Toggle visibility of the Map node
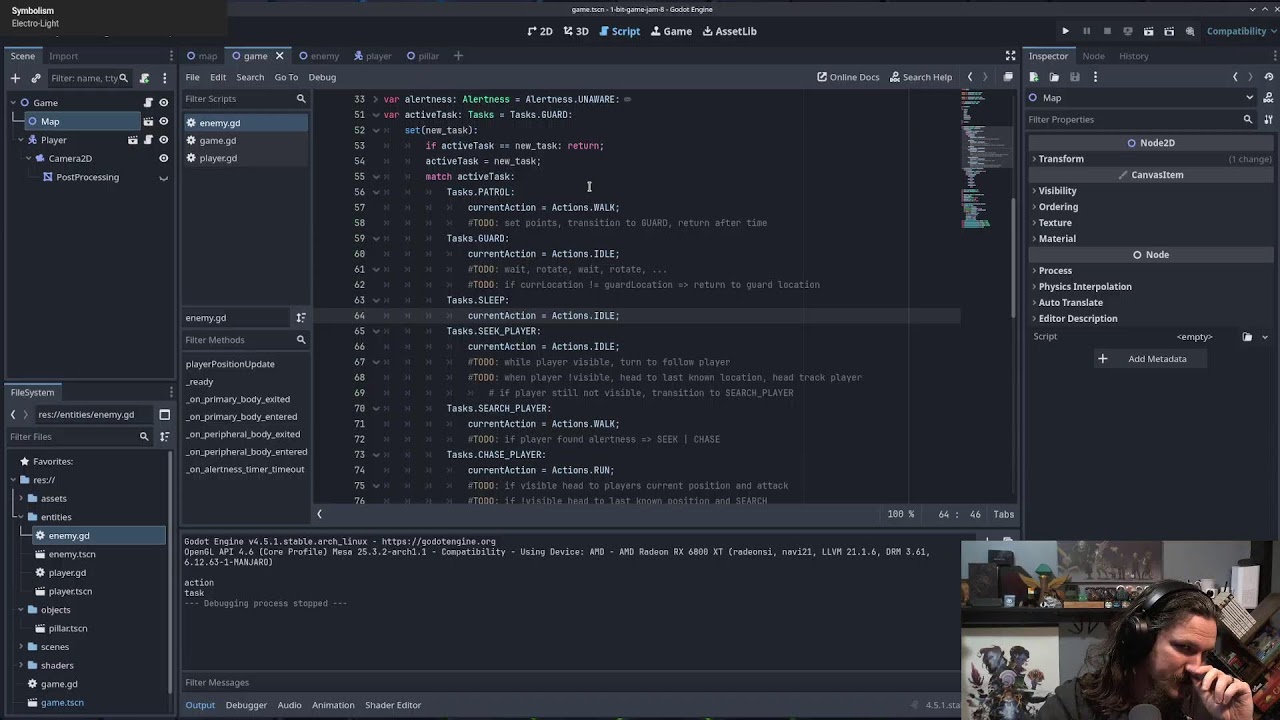This screenshot has height=720, width=1280. point(164,121)
